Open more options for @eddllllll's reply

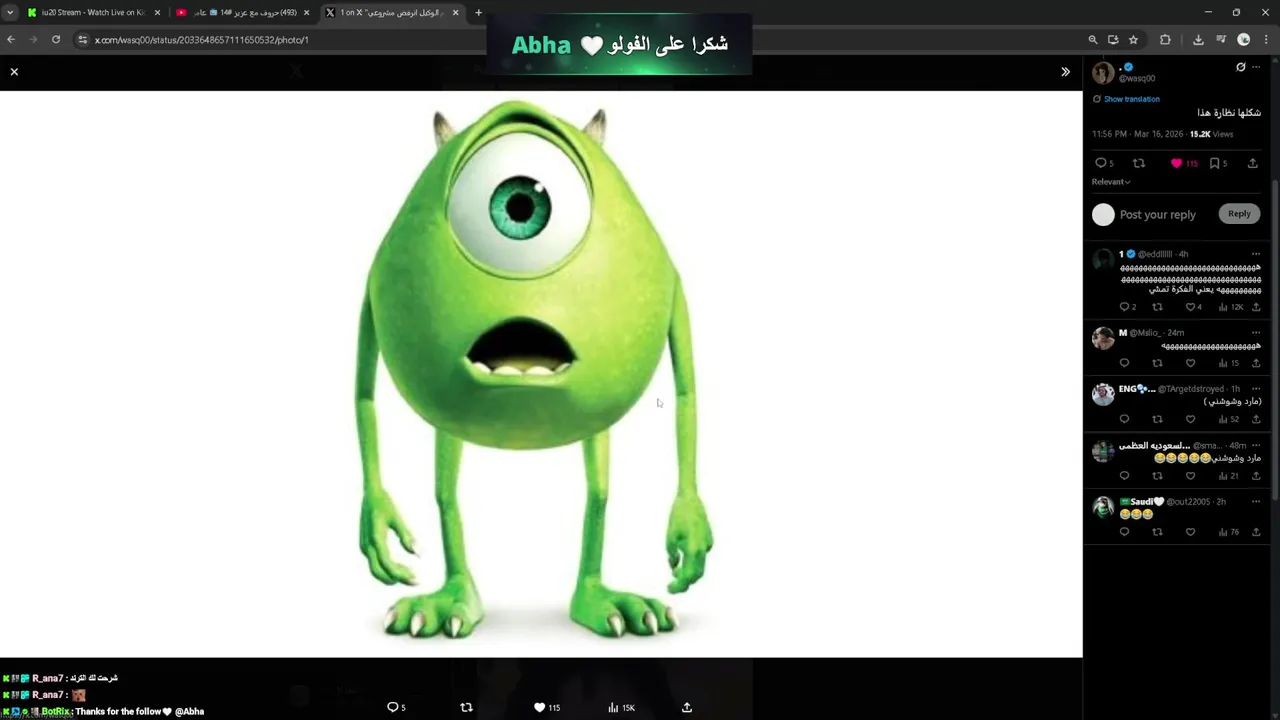[1256, 254]
